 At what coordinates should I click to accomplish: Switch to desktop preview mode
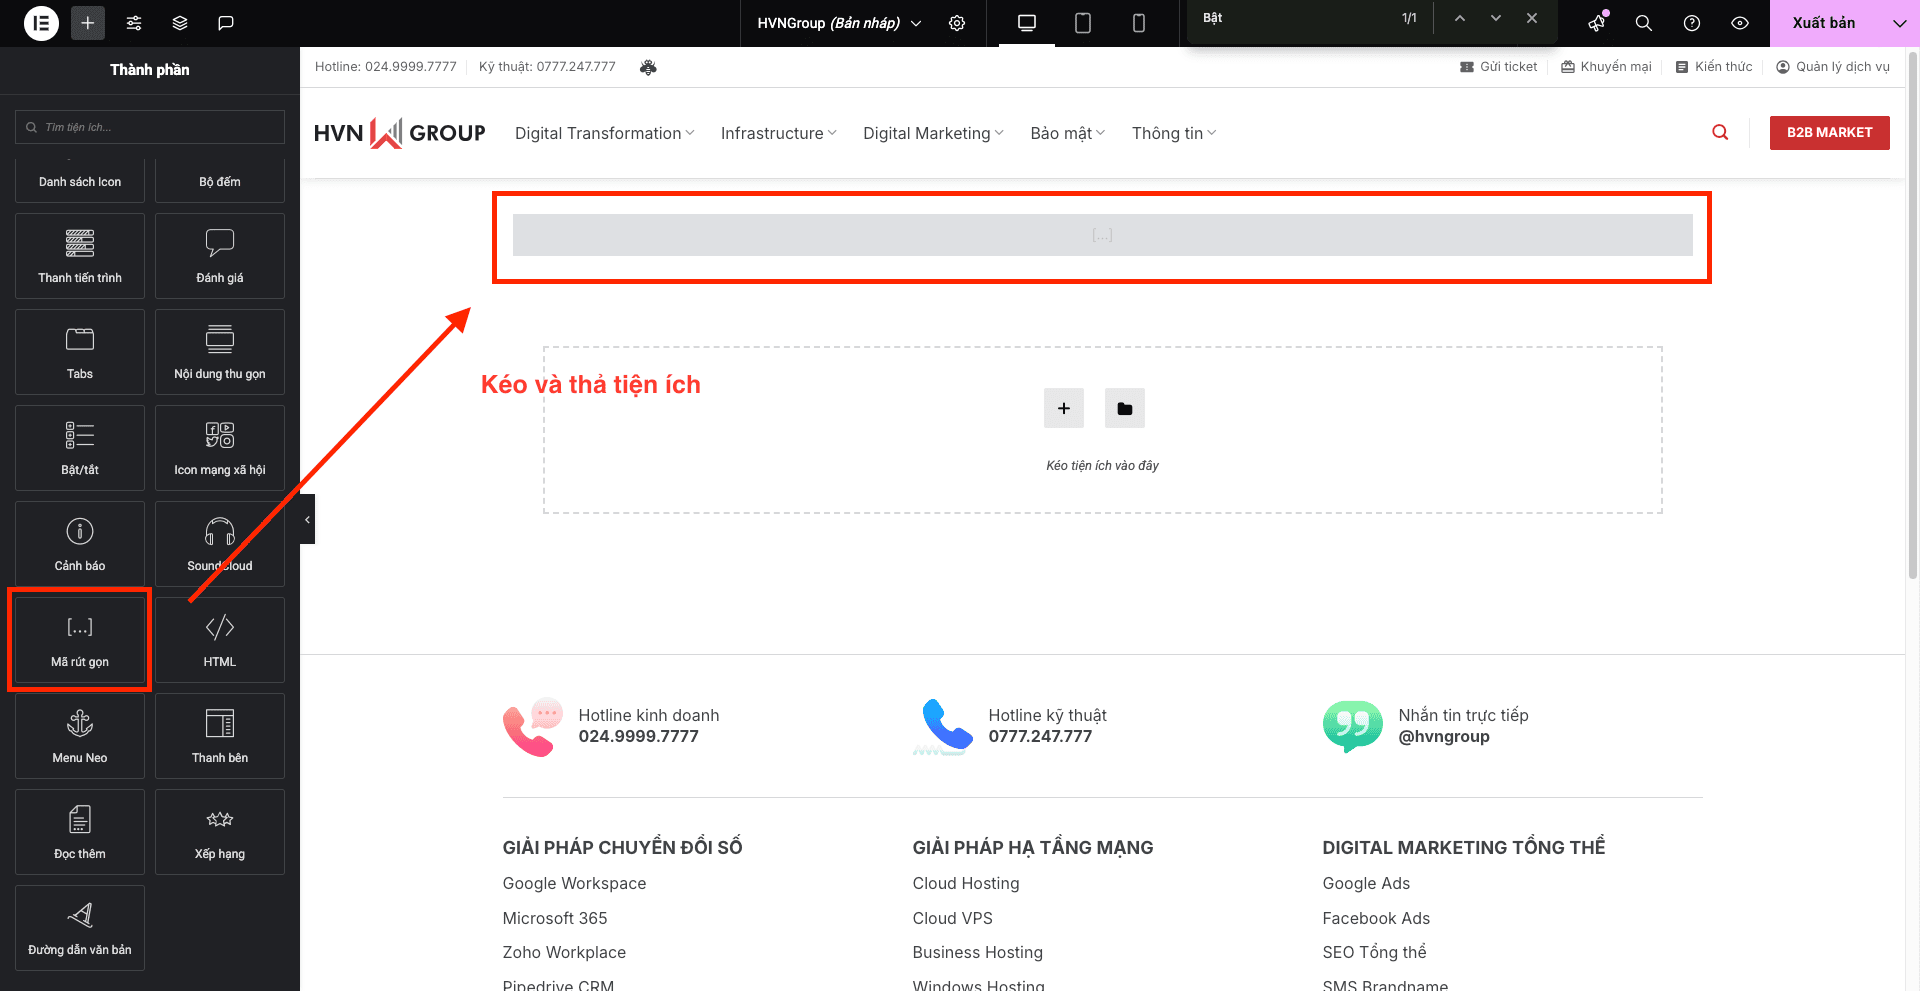[1026, 22]
